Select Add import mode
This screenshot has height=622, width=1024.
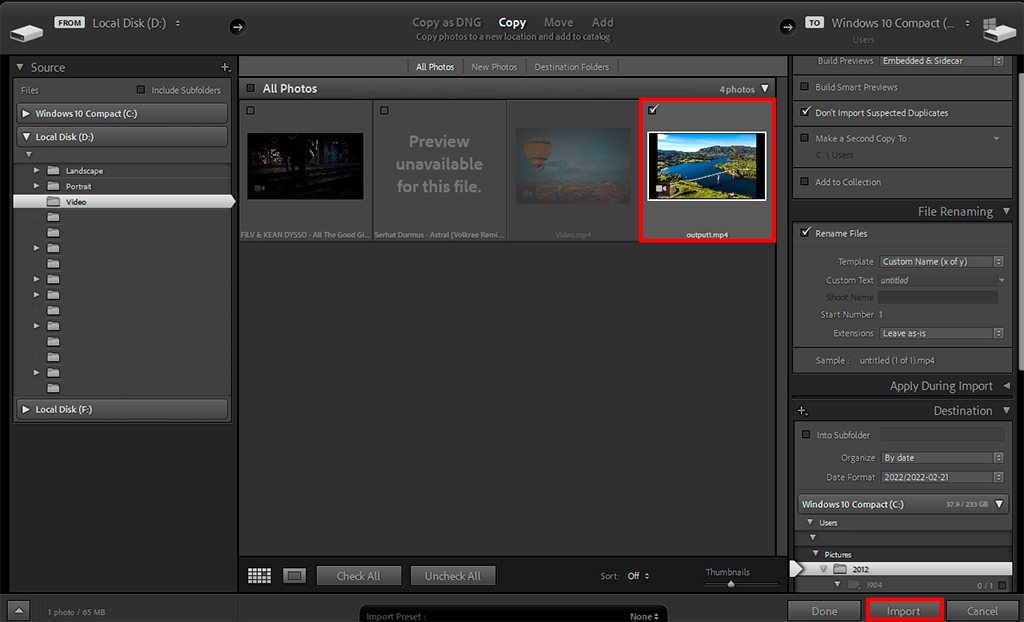pyautogui.click(x=603, y=22)
